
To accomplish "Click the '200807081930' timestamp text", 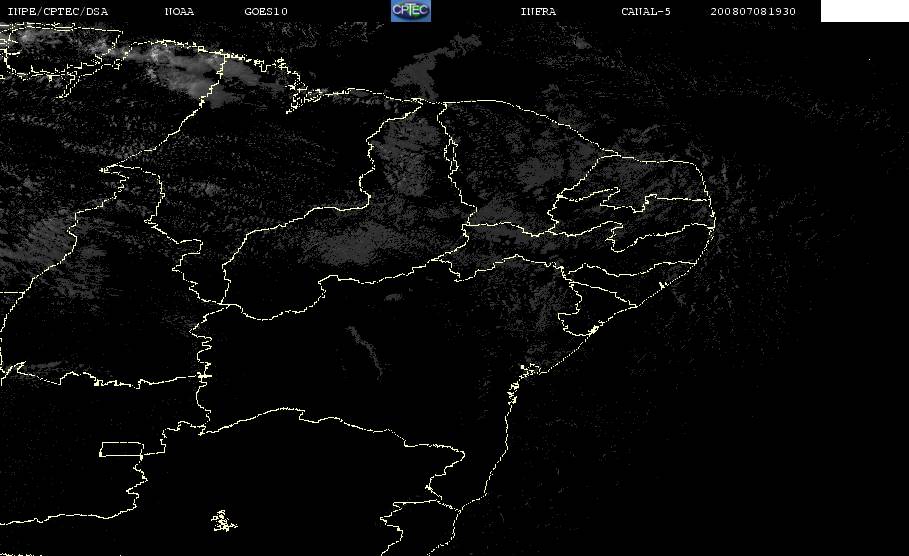I will (x=753, y=12).
